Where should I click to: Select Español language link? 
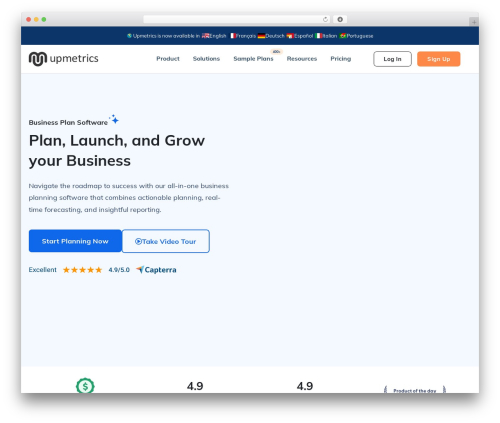pyautogui.click(x=300, y=36)
